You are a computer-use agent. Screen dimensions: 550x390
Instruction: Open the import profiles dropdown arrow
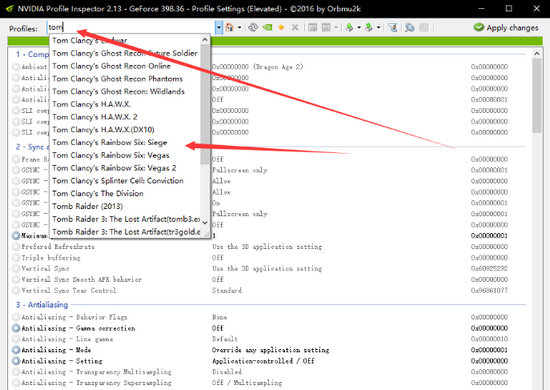378,27
